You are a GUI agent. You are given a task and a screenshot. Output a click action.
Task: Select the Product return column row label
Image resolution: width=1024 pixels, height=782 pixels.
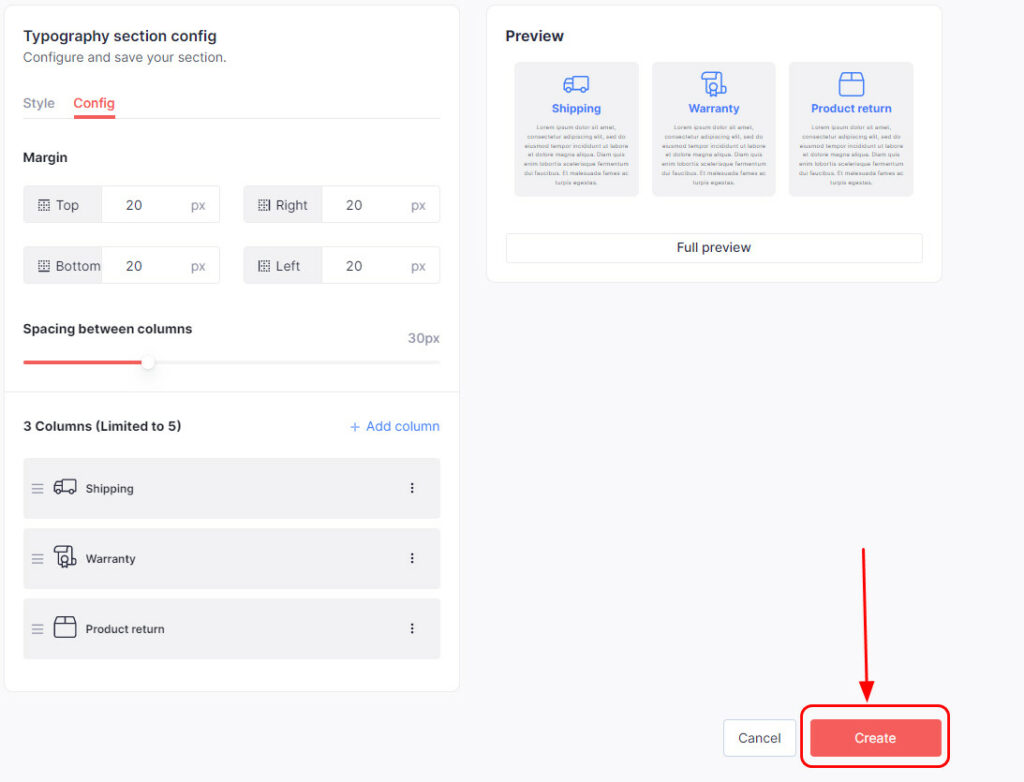125,629
